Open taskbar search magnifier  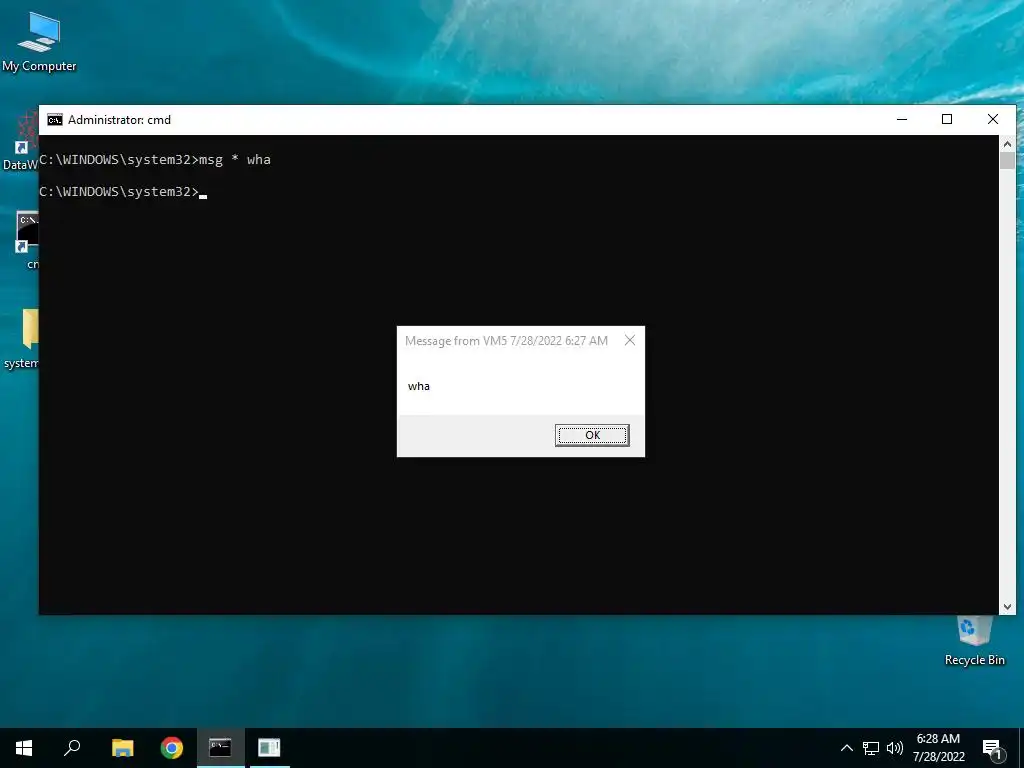72,748
